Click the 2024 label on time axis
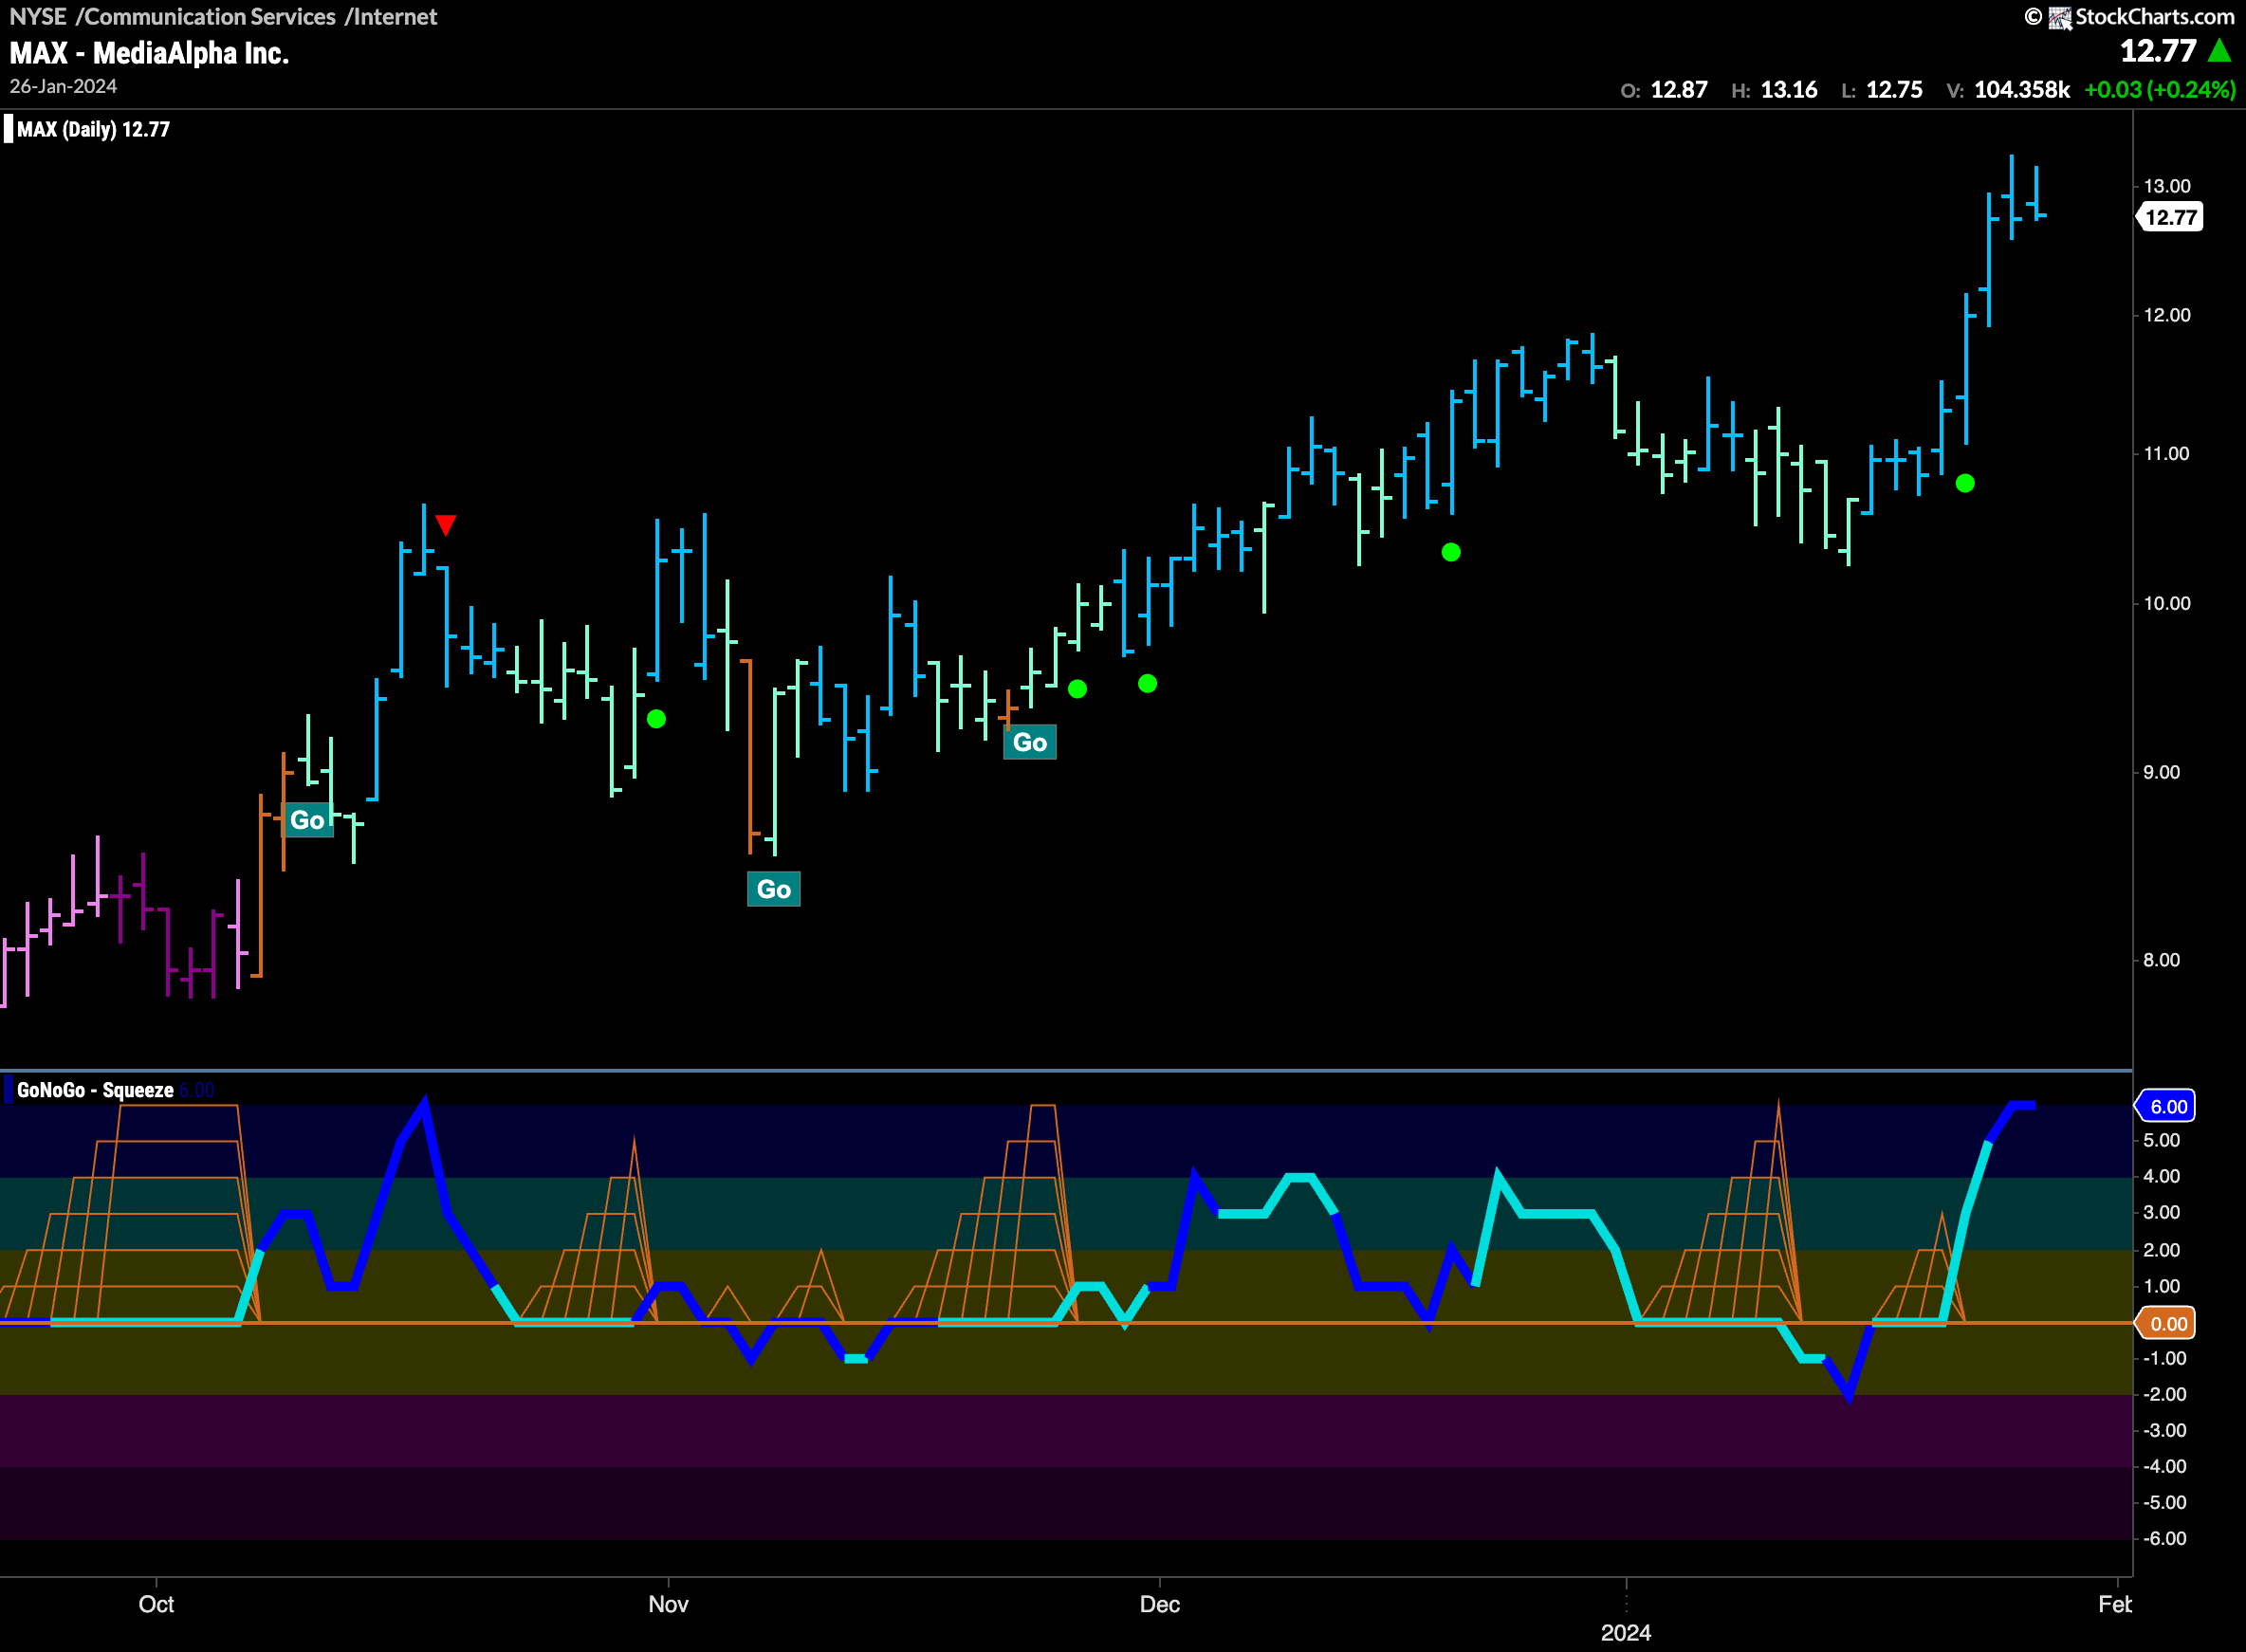Viewport: 2246px width, 1652px height. pos(1626,1633)
